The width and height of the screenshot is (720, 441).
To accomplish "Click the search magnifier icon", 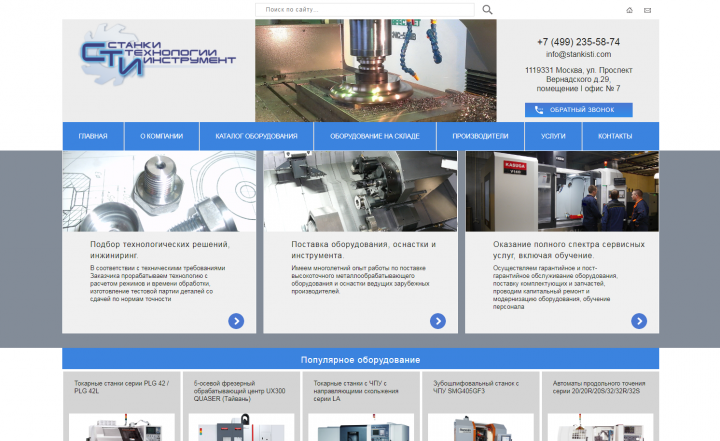I will [487, 10].
